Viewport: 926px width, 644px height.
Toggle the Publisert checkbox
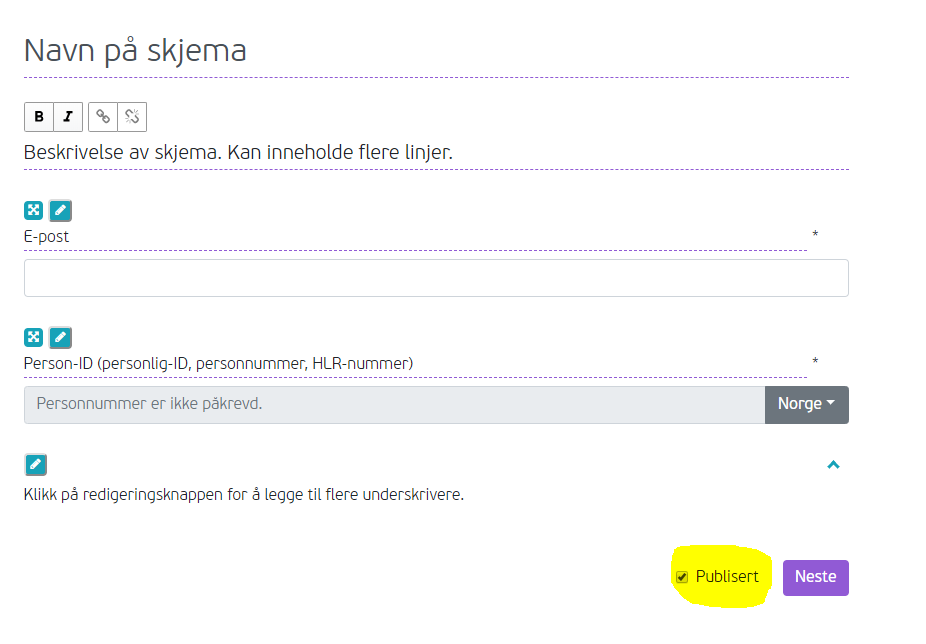click(681, 576)
